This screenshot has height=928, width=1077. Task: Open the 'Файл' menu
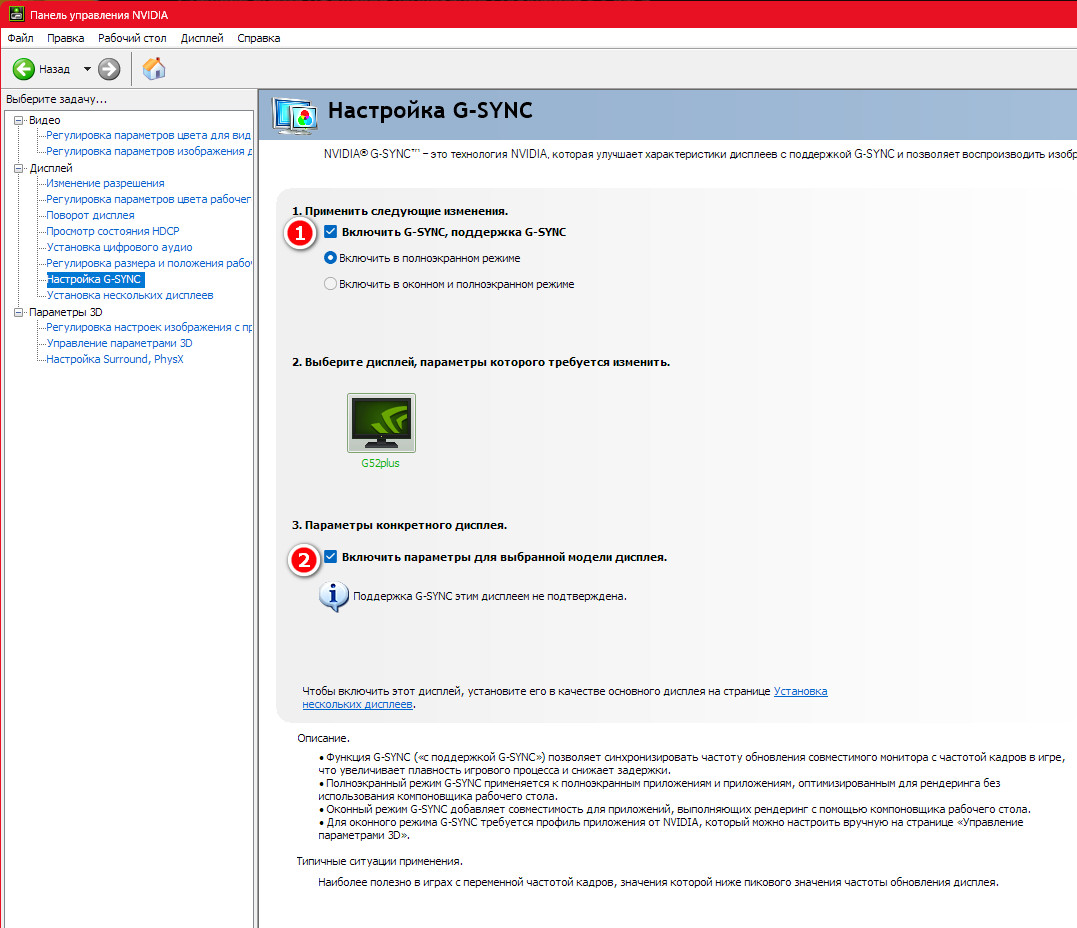click(20, 38)
